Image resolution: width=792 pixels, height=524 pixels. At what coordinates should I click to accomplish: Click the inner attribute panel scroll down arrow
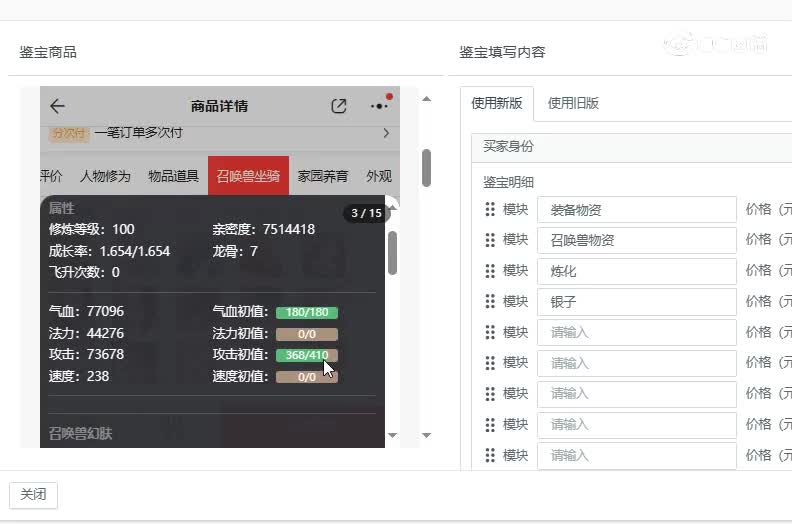(x=392, y=435)
